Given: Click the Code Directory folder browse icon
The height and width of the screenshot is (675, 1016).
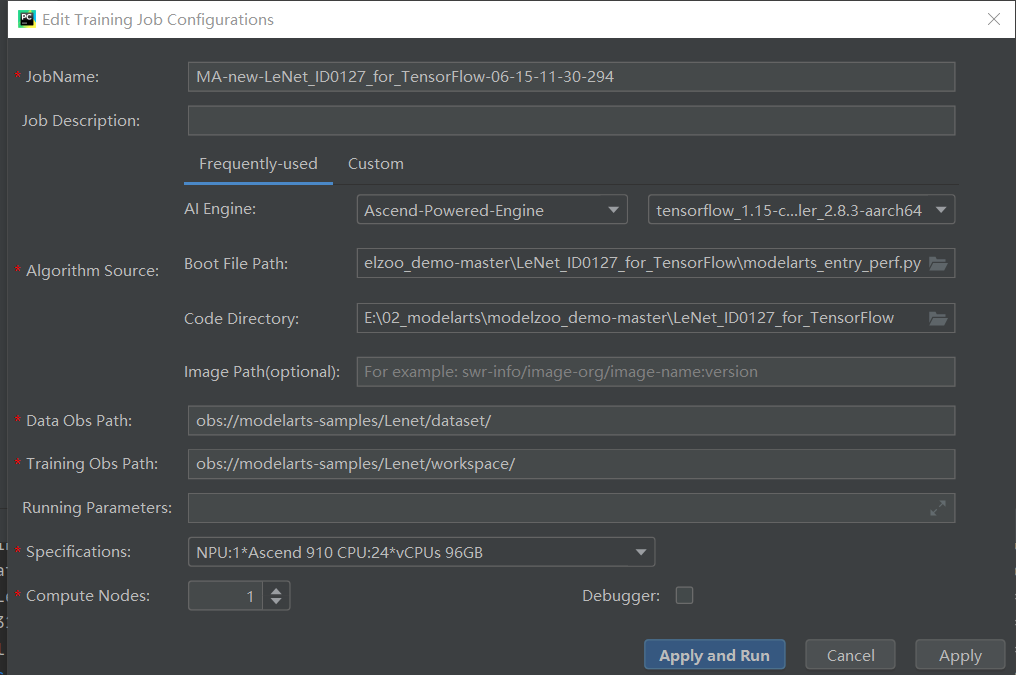Looking at the screenshot, I should [x=937, y=319].
